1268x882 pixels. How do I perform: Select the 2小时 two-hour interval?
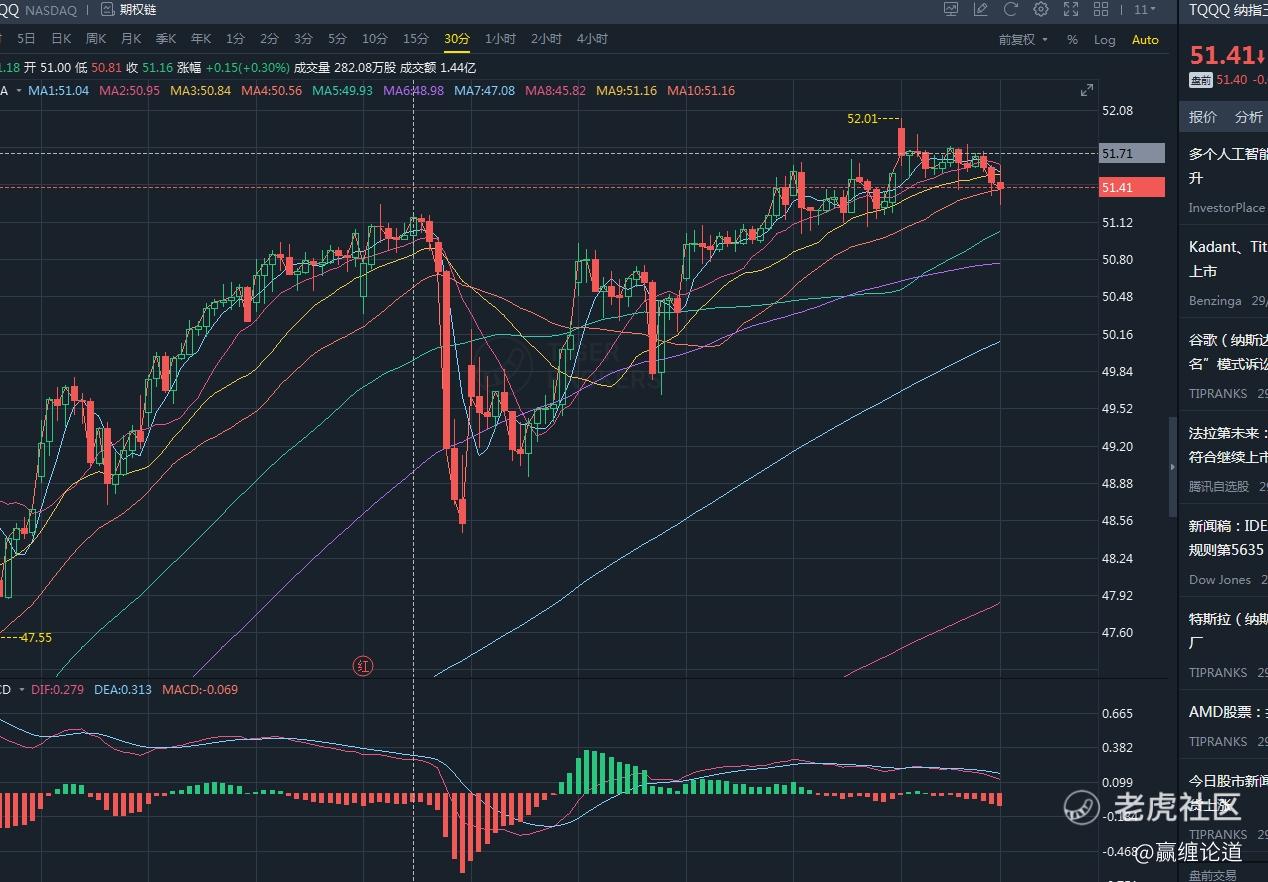pyautogui.click(x=546, y=39)
